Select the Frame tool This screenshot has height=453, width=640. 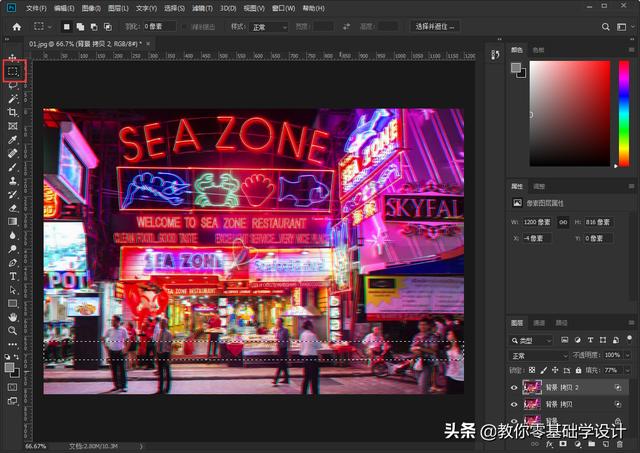[x=13, y=126]
